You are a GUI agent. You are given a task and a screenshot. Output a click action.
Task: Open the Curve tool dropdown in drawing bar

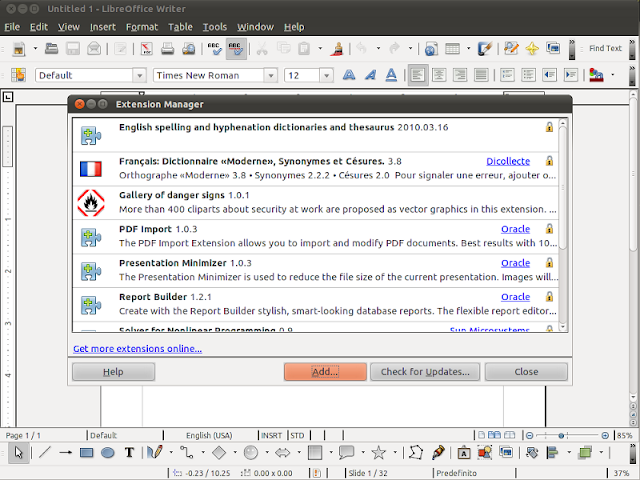click(x=171, y=452)
